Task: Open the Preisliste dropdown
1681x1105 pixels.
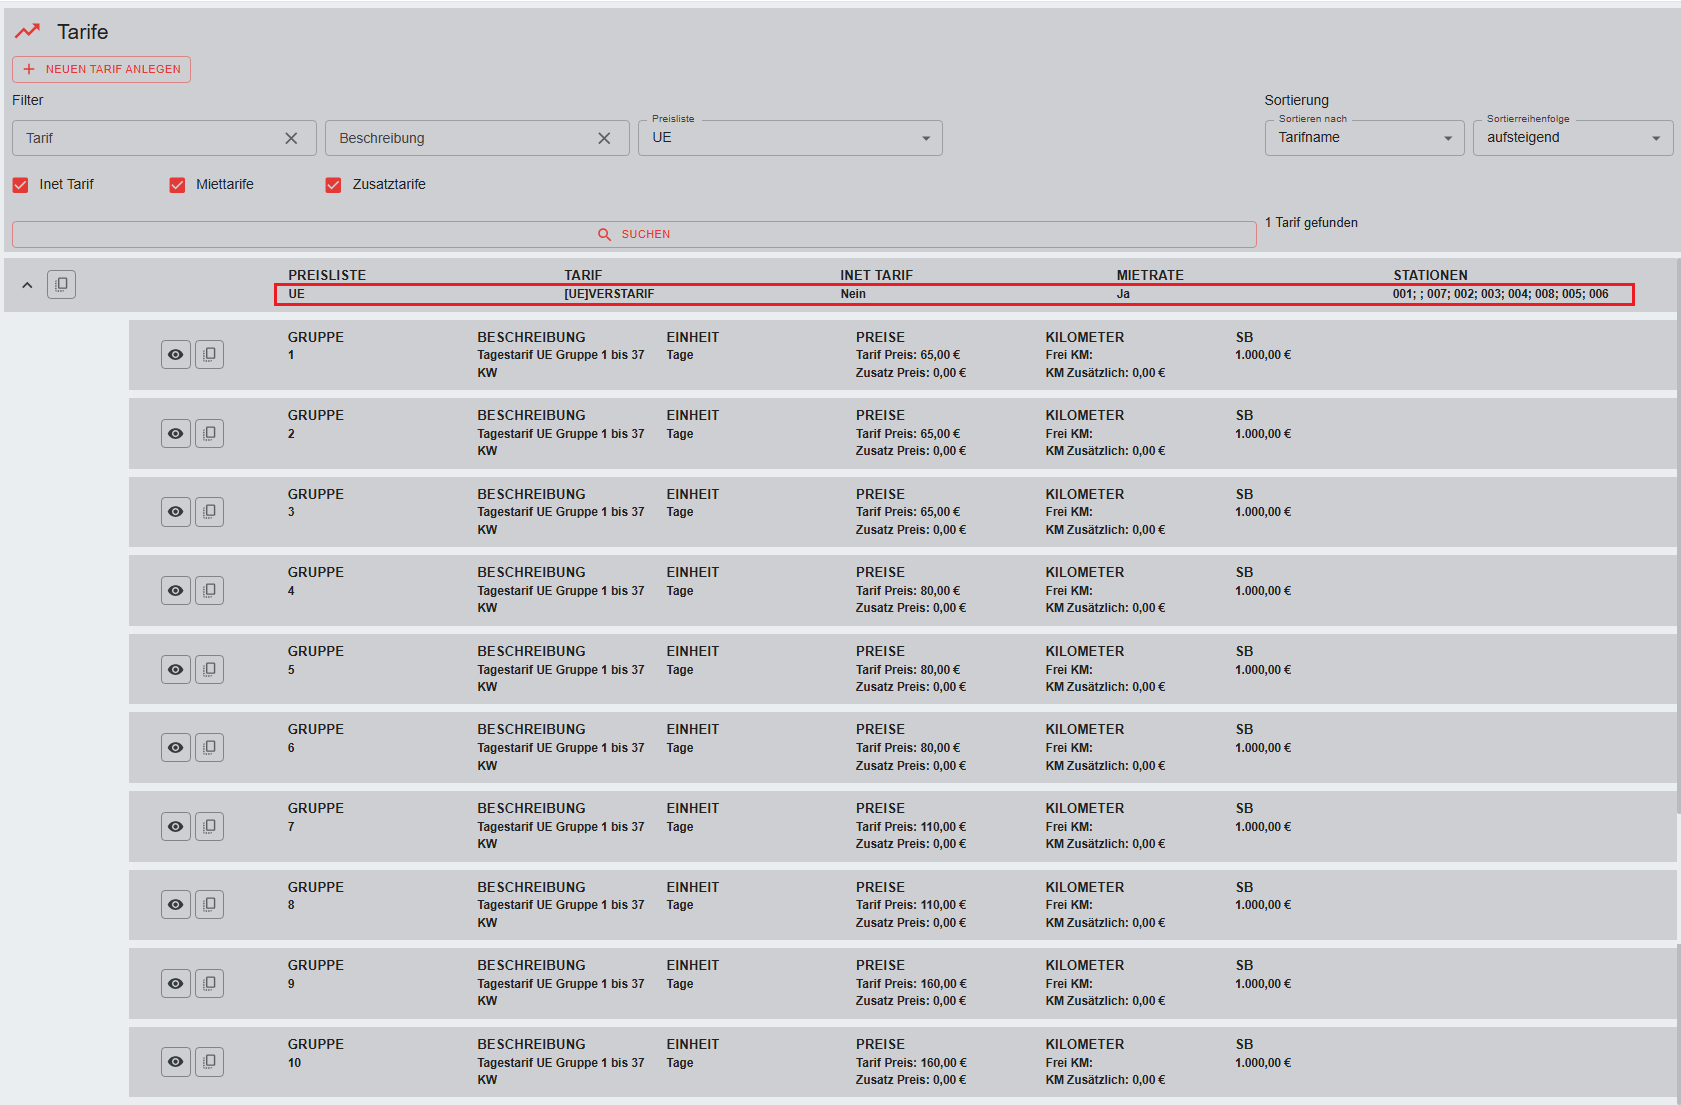Action: tap(790, 138)
